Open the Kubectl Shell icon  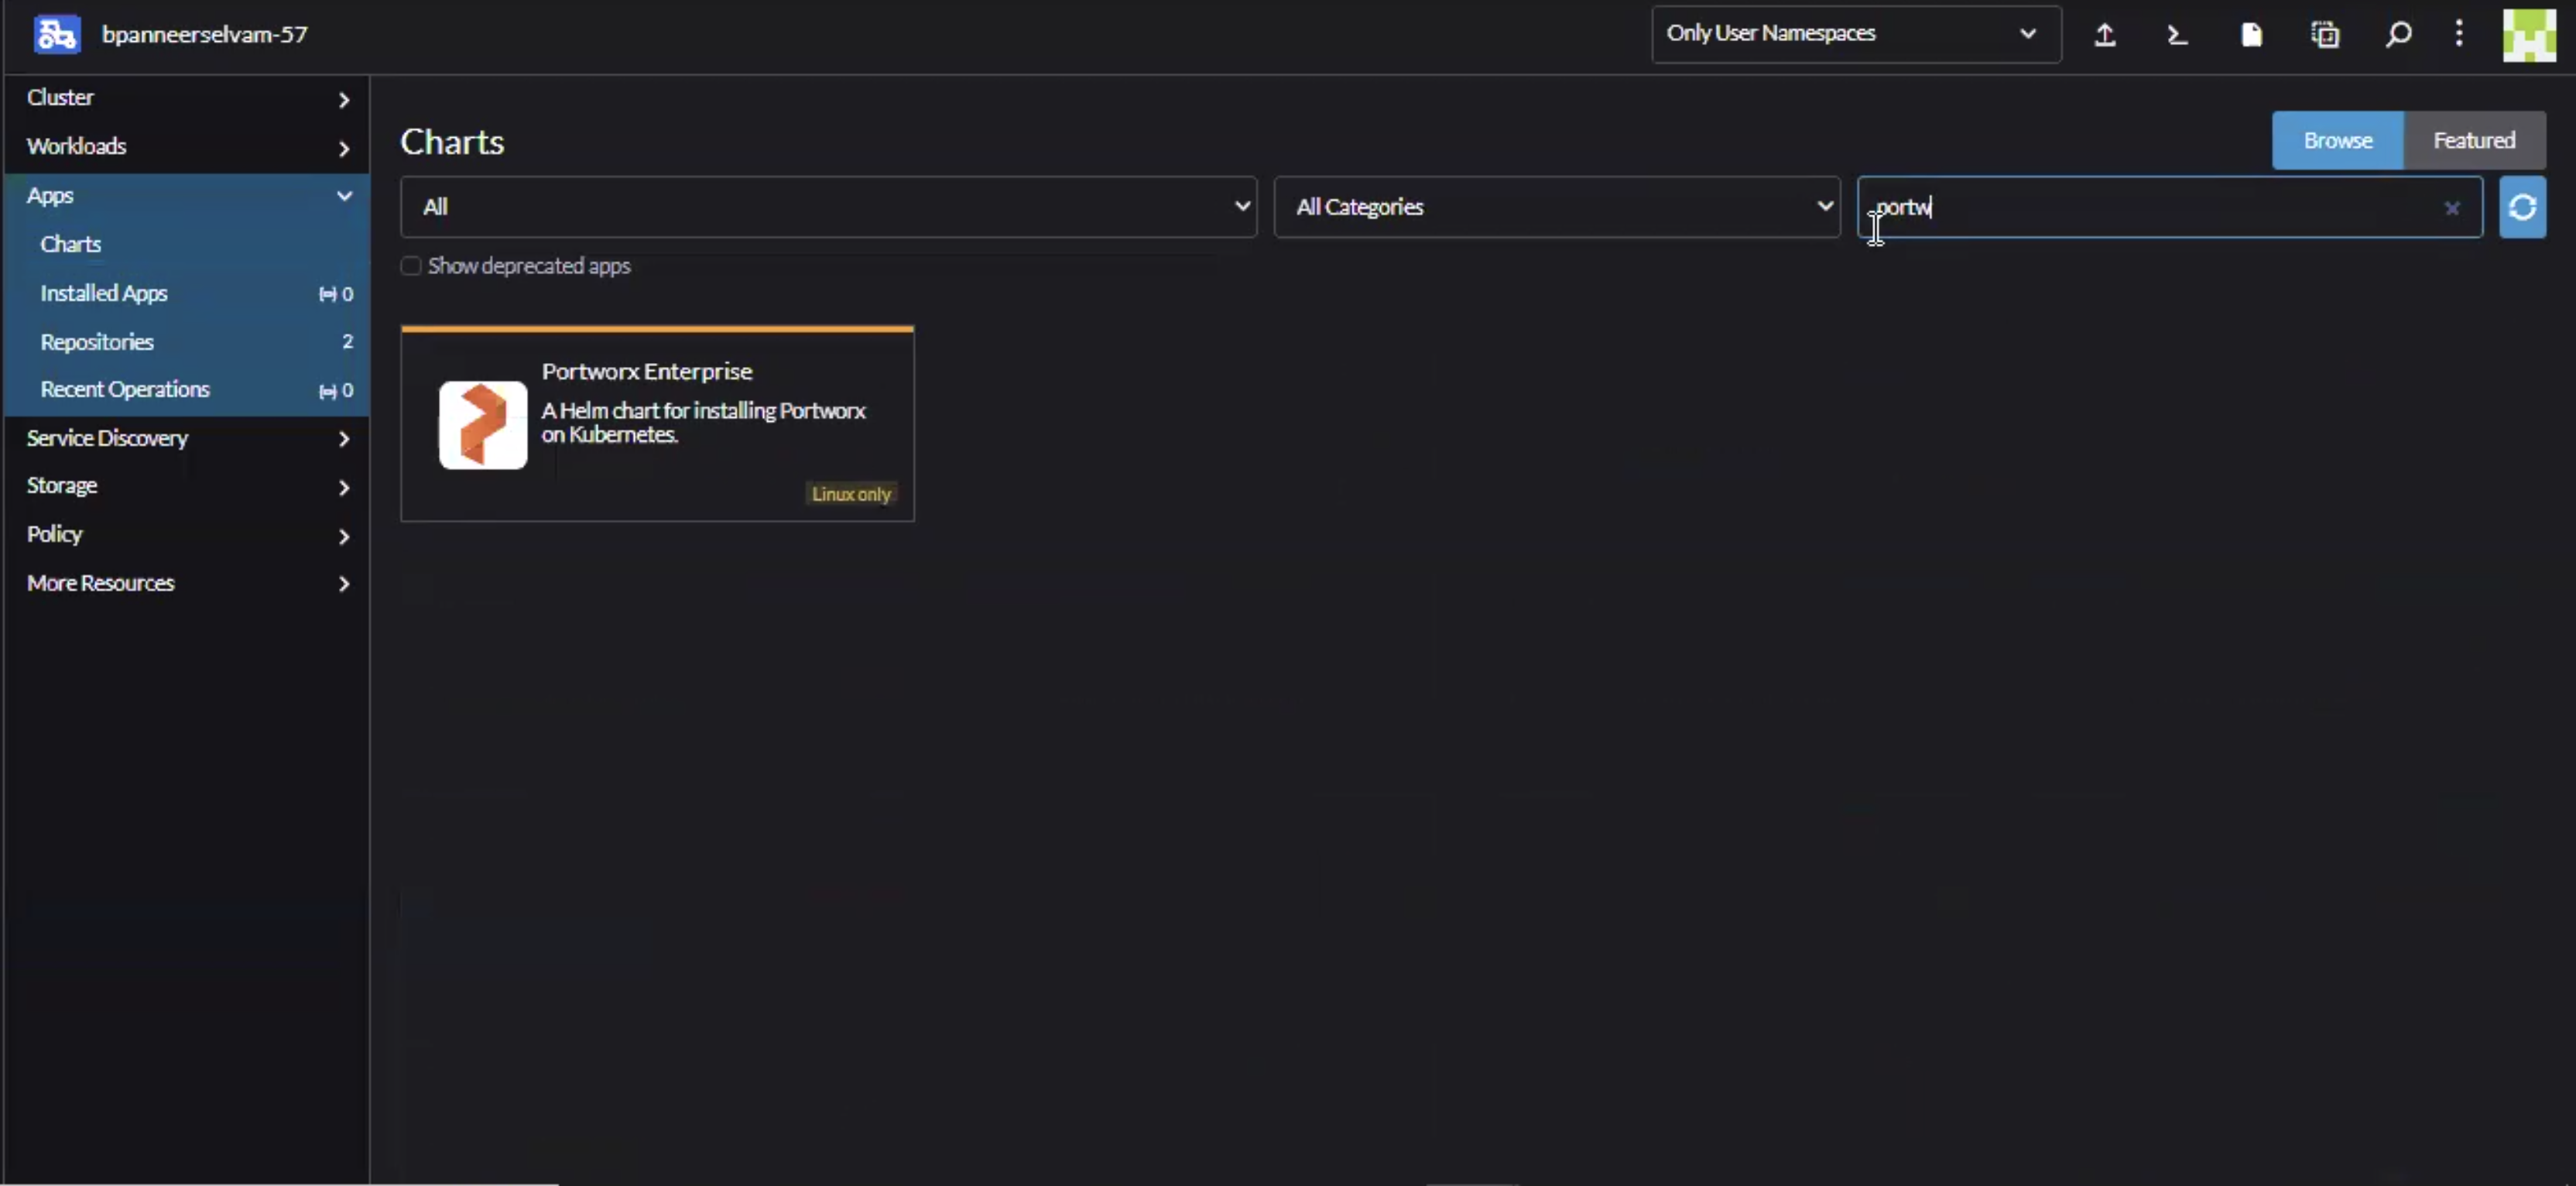2177,35
